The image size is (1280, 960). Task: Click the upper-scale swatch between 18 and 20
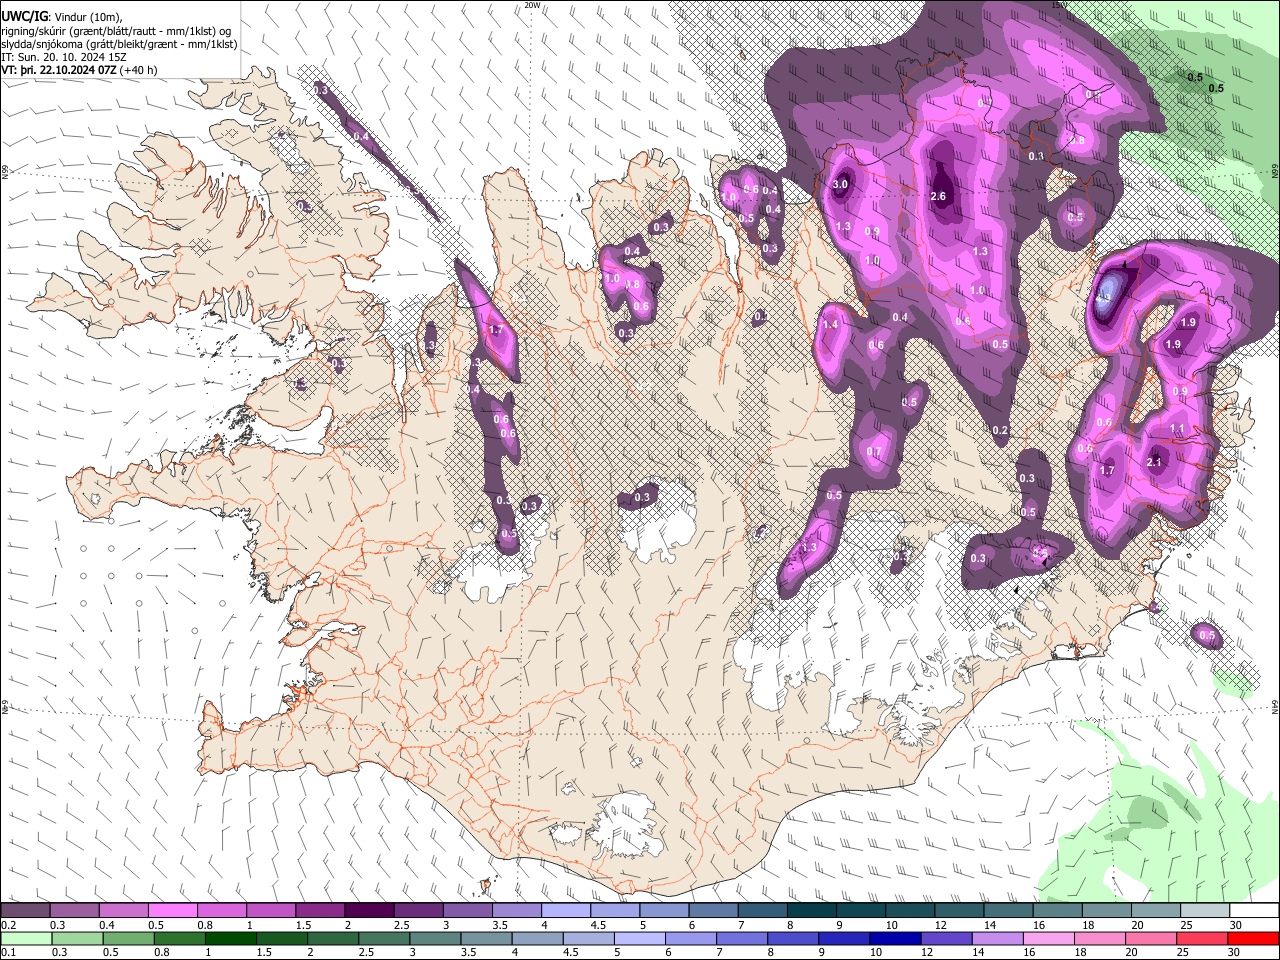(x=1106, y=911)
